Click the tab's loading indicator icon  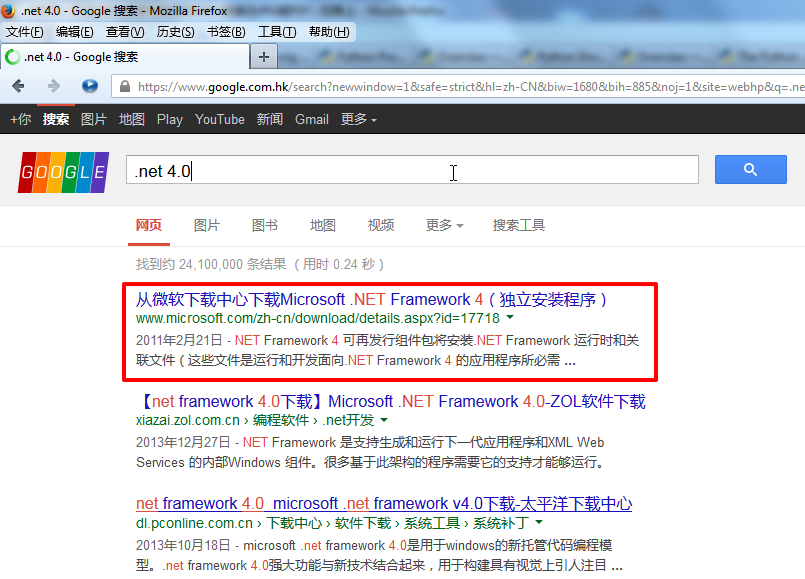pyautogui.click(x=13, y=57)
